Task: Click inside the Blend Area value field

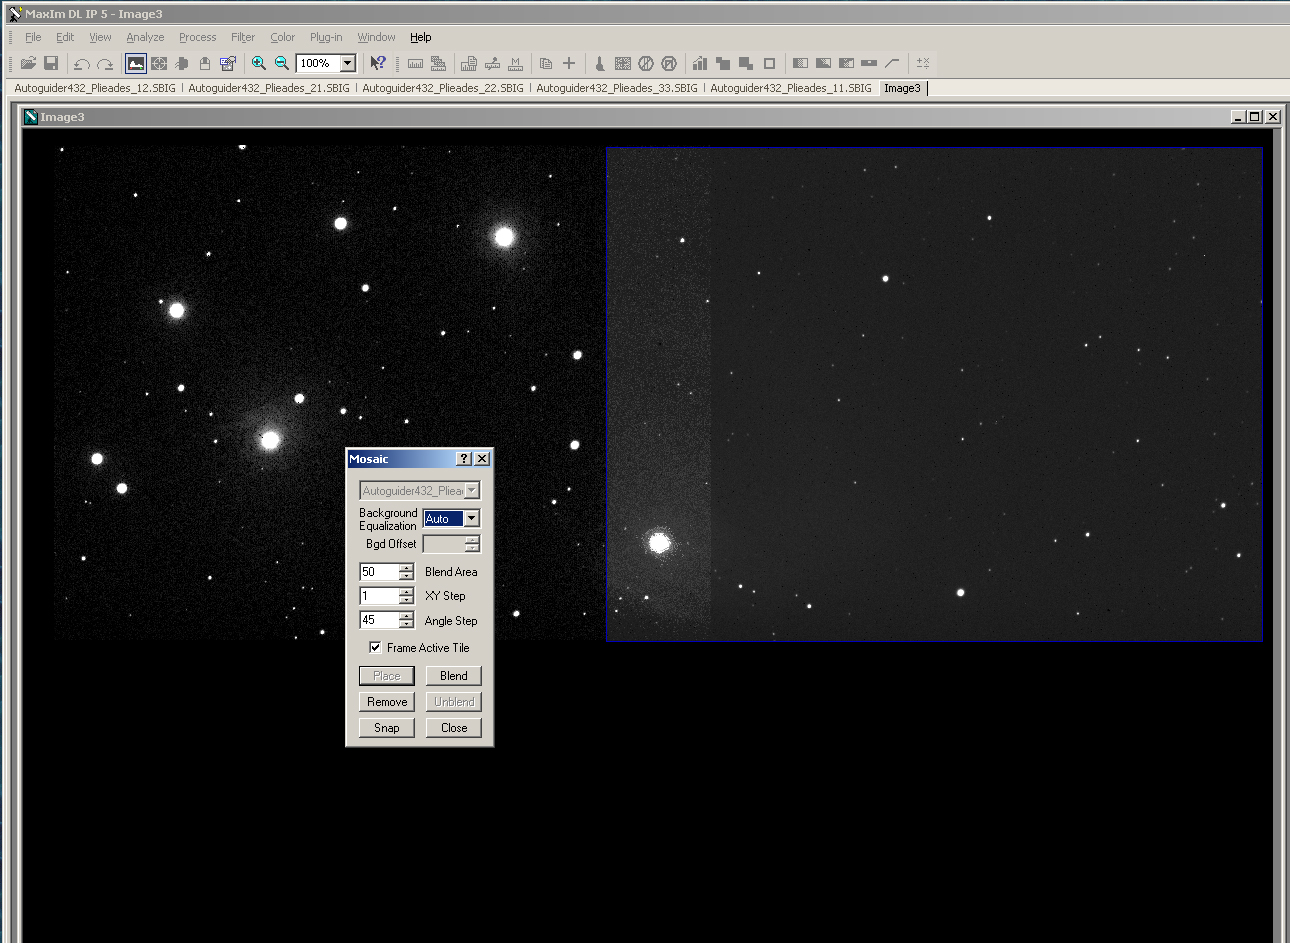Action: pyautogui.click(x=379, y=572)
